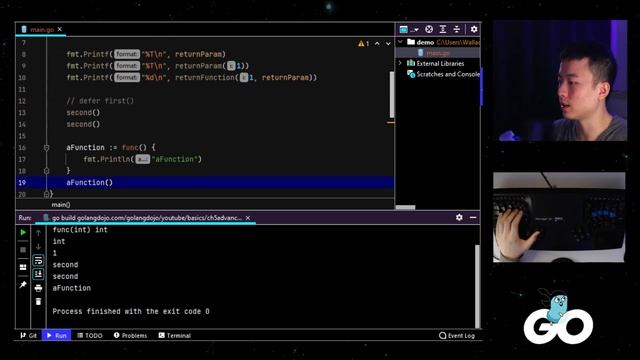Expand External Libraries node
Viewport: 640px width, 360px height.
click(x=400, y=63)
